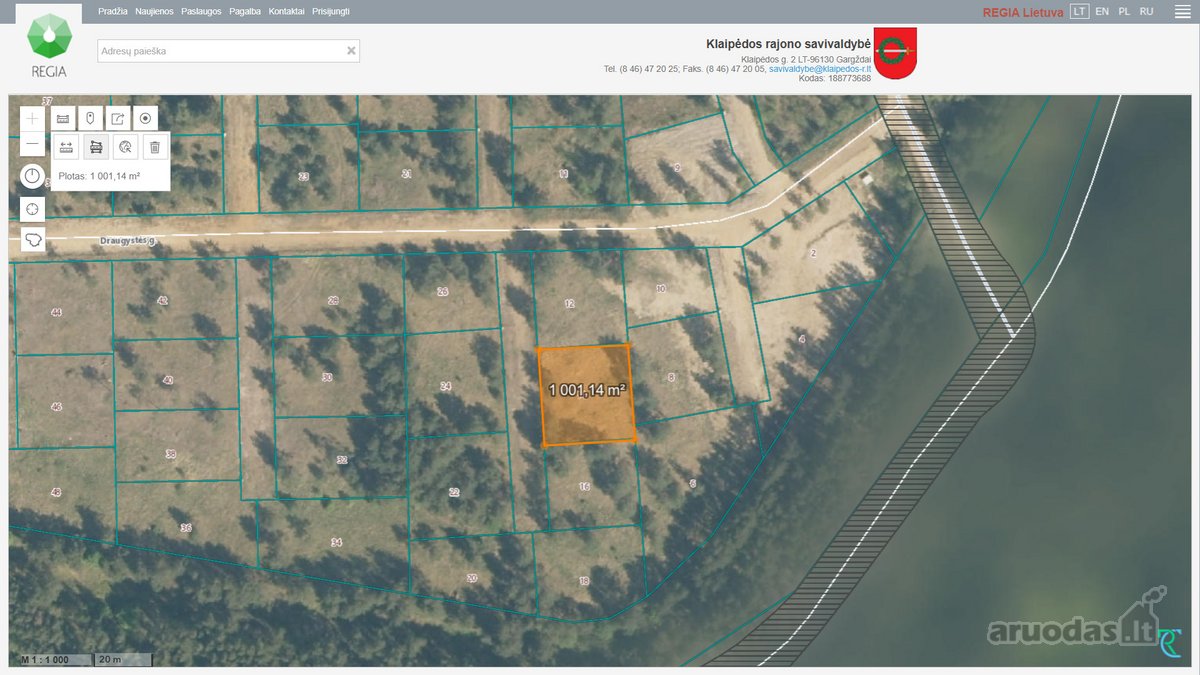Locate my position with crosshair icon
This screenshot has width=1200, height=675.
pos(33,209)
